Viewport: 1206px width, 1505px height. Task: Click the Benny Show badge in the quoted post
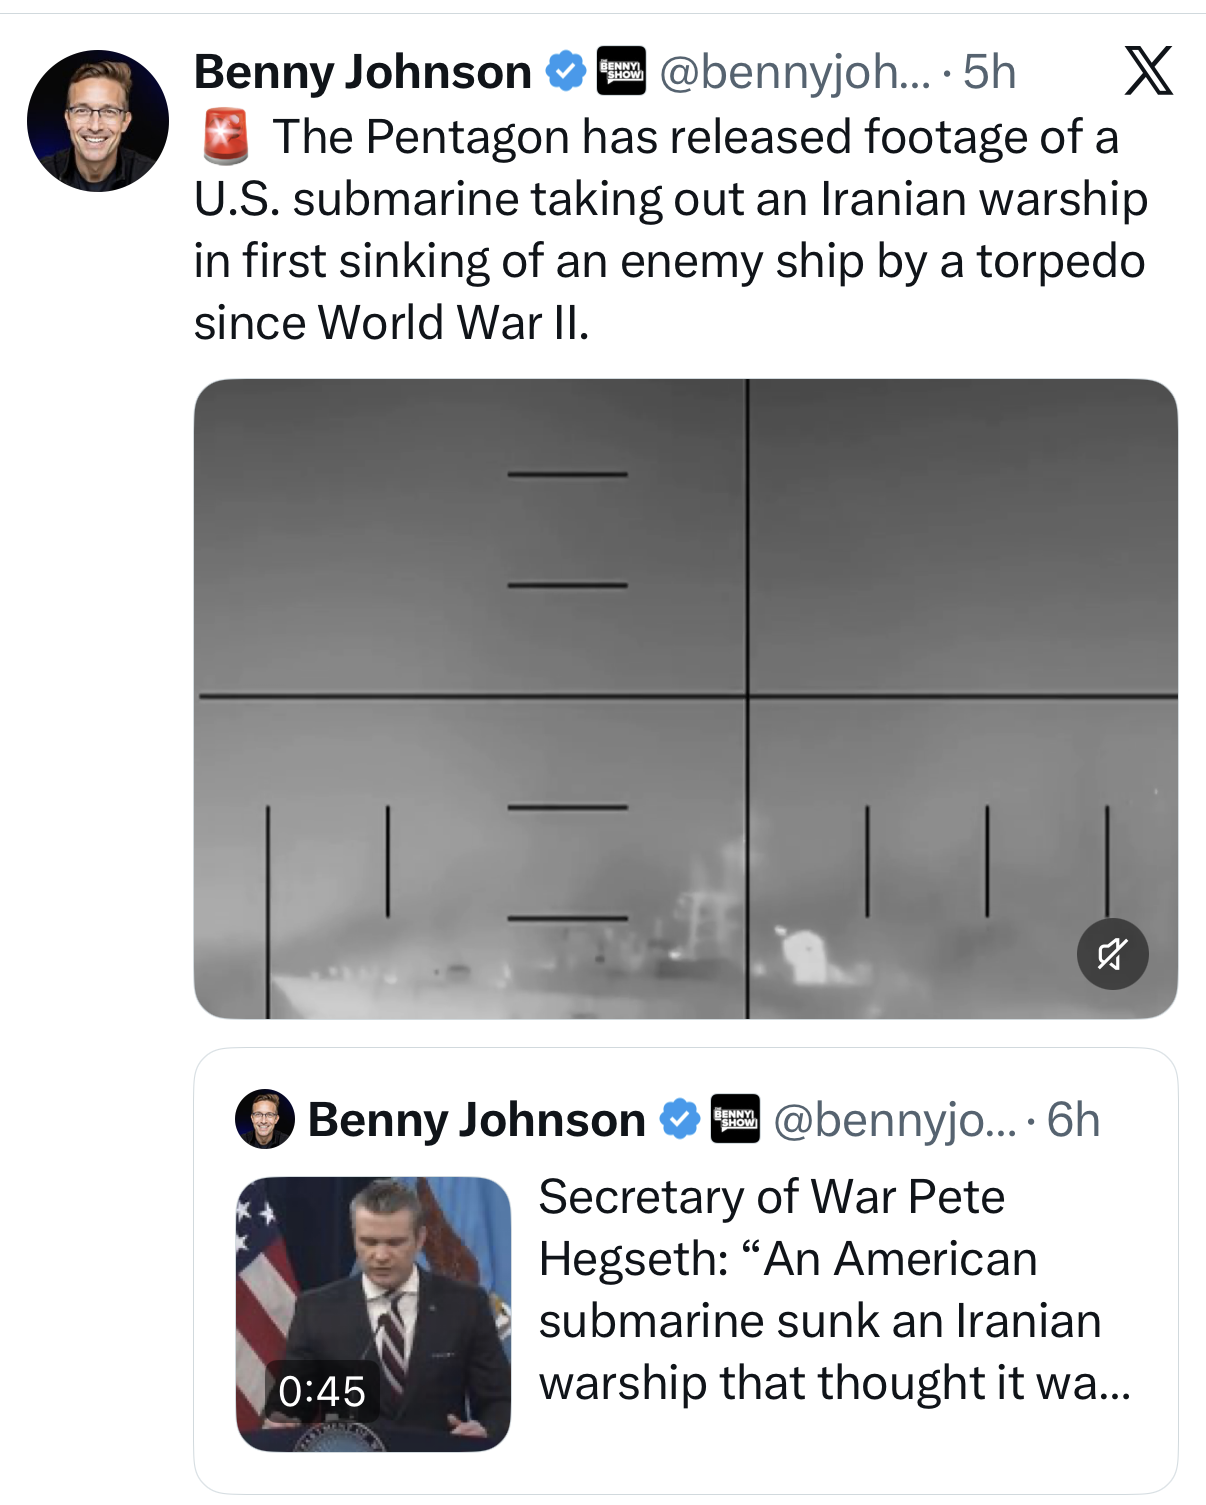click(735, 1119)
